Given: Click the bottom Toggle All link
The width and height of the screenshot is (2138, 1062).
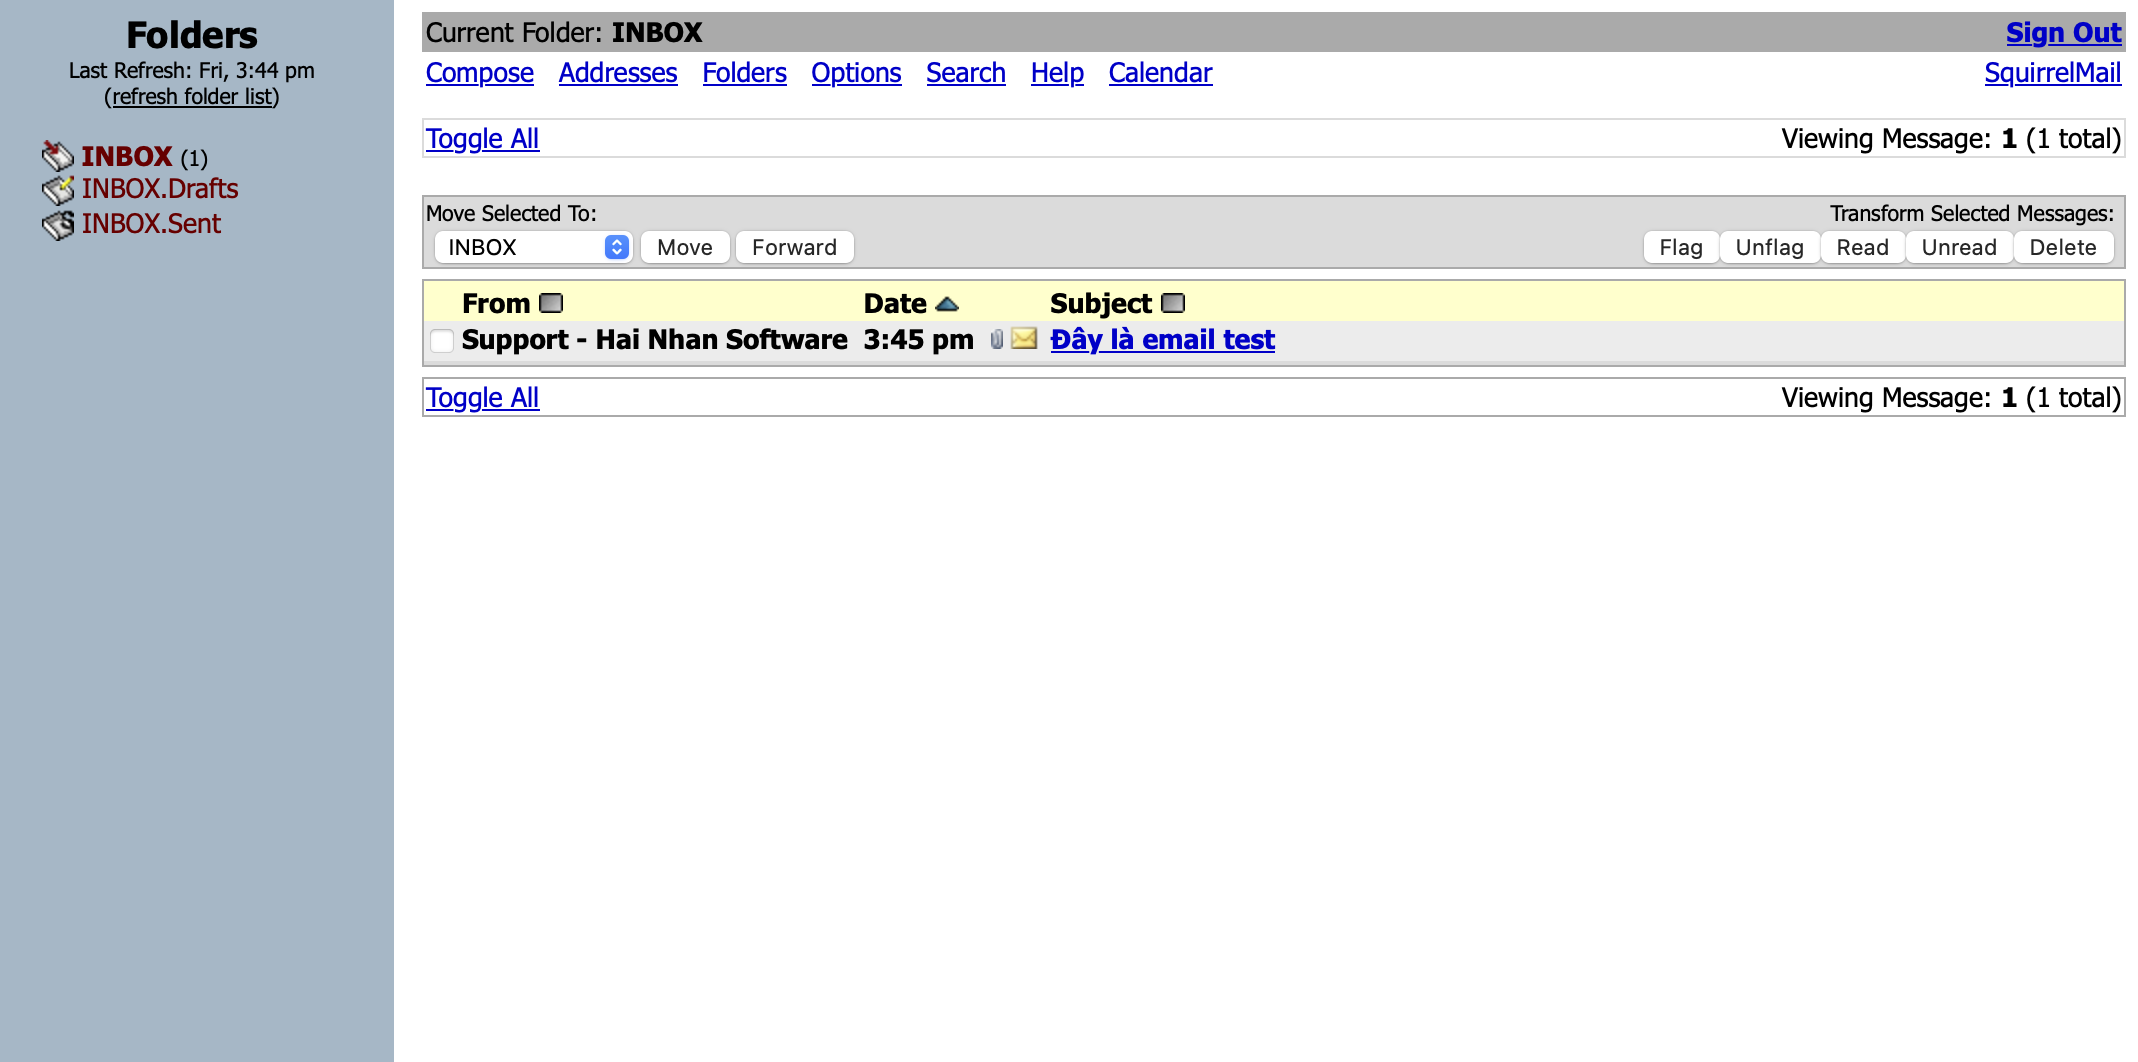Looking at the screenshot, I should [483, 398].
